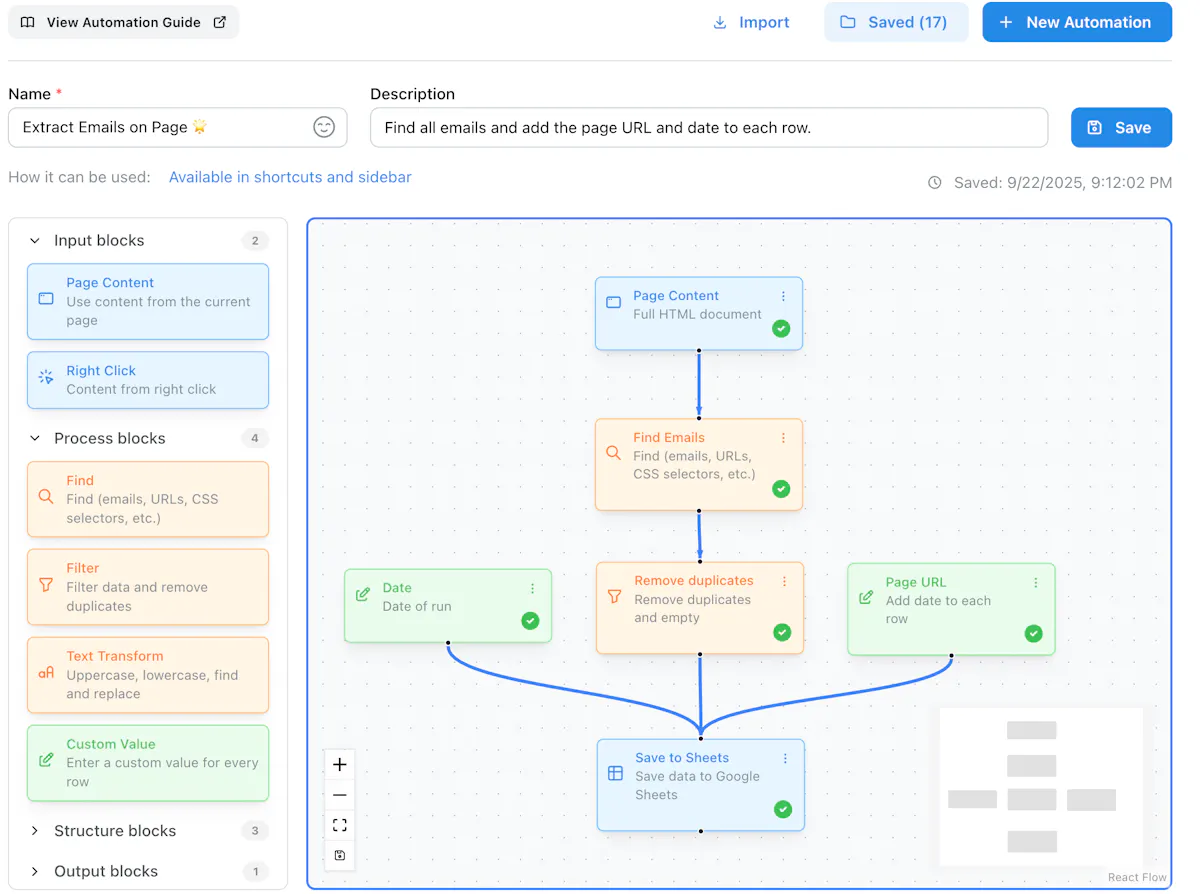Open the Date node's three-dot menu

click(532, 589)
